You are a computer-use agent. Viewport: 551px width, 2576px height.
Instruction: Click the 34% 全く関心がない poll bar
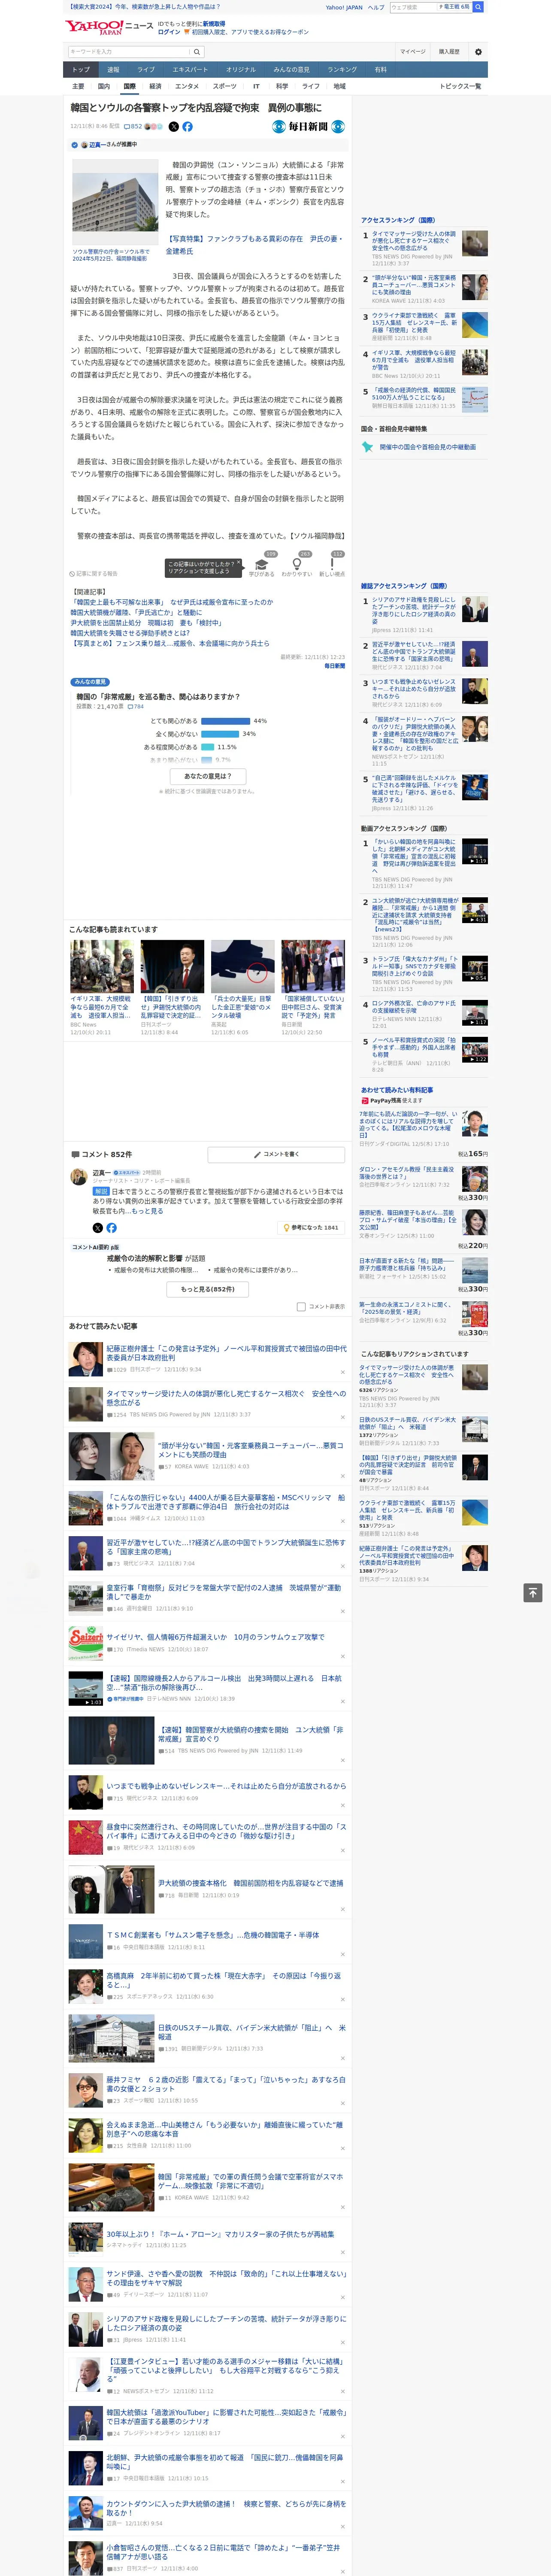pos(220,734)
